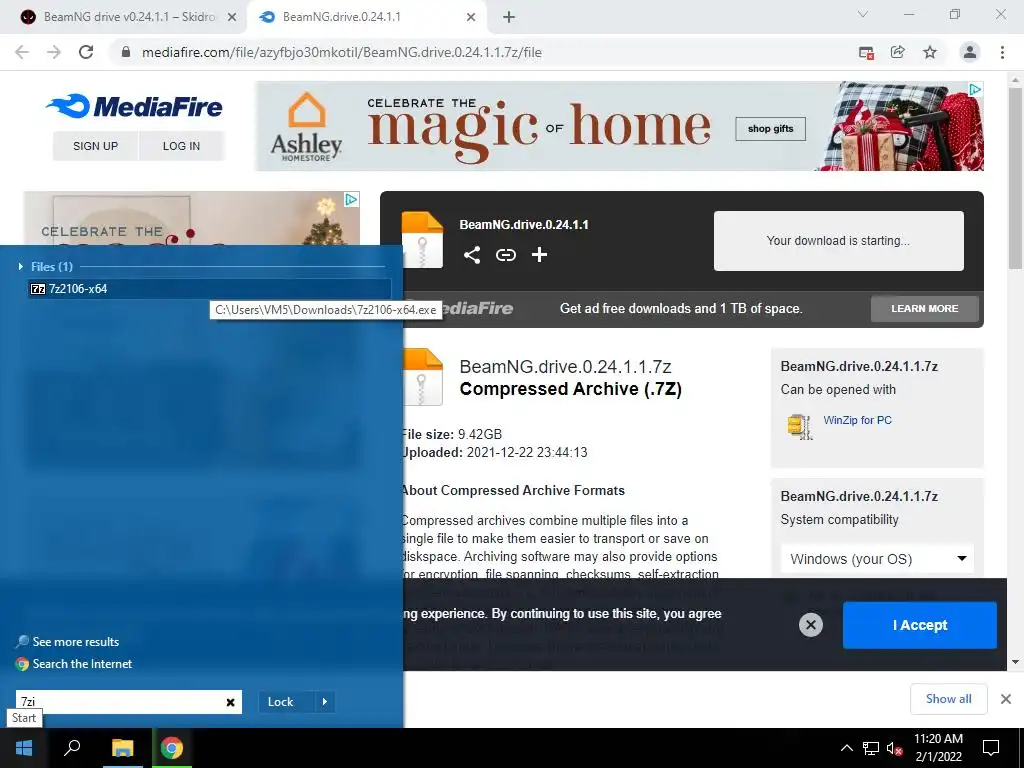
Task: Clear the Start menu search text
Action: [231, 702]
